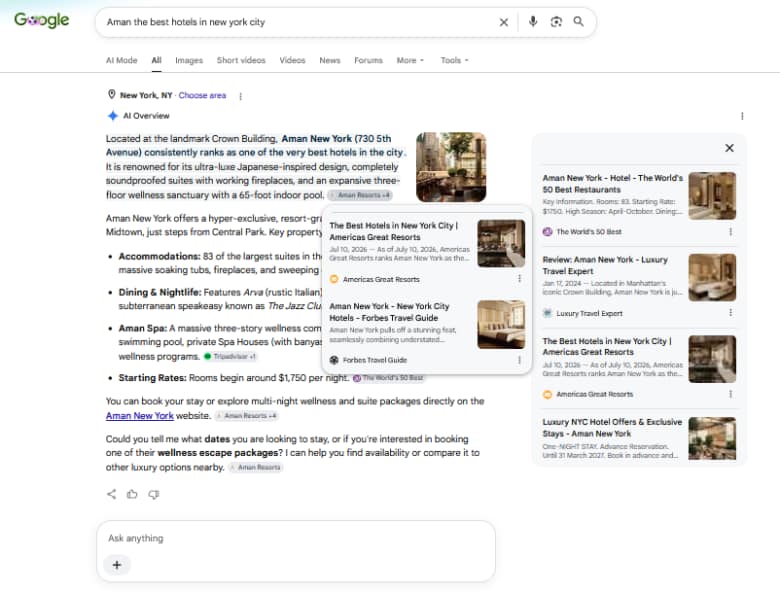This screenshot has height=592, width=780.
Task: Click Aman Resorts +4 chip after website
Action: (x=247, y=415)
